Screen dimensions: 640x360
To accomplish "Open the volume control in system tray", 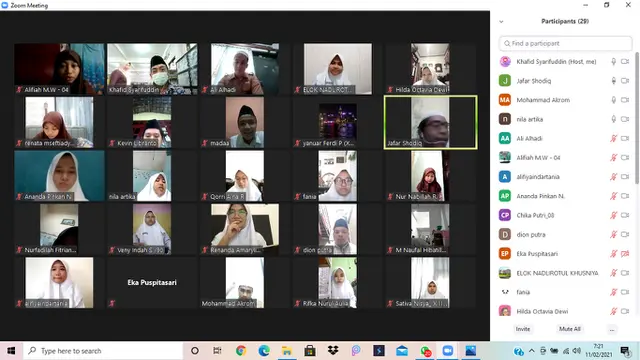I will click(576, 351).
